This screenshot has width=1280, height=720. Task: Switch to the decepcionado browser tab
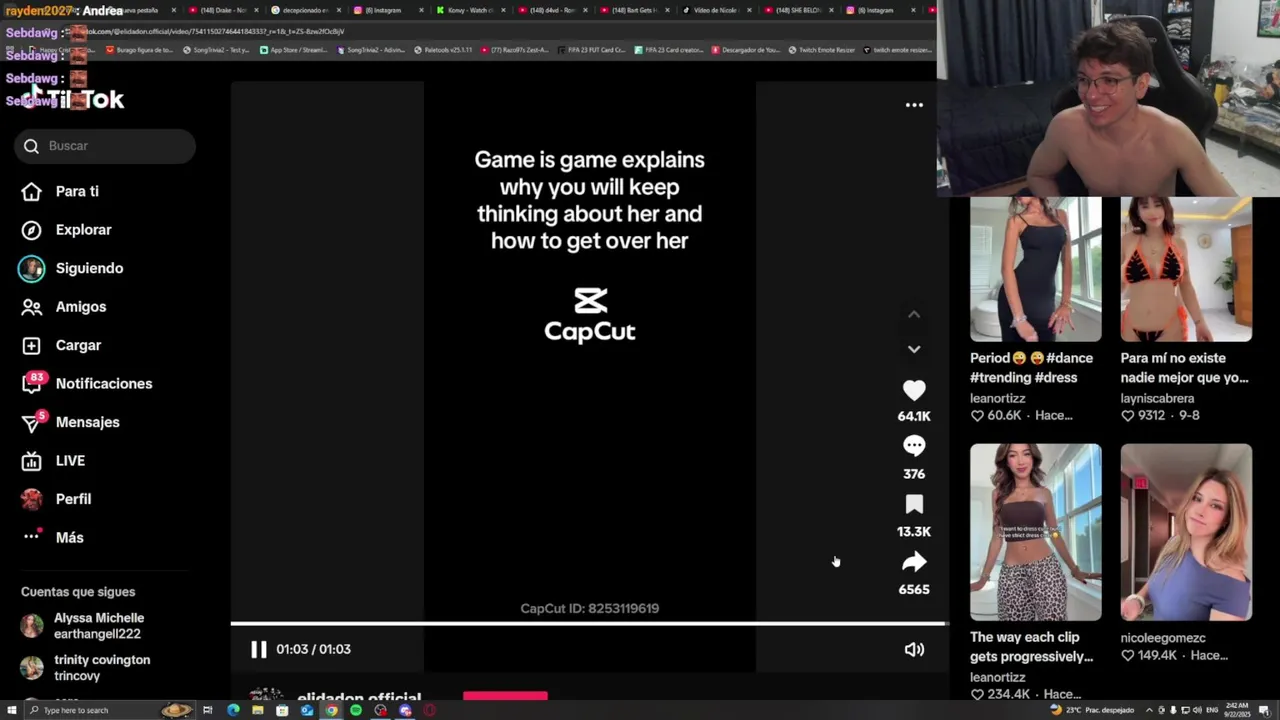pos(304,10)
